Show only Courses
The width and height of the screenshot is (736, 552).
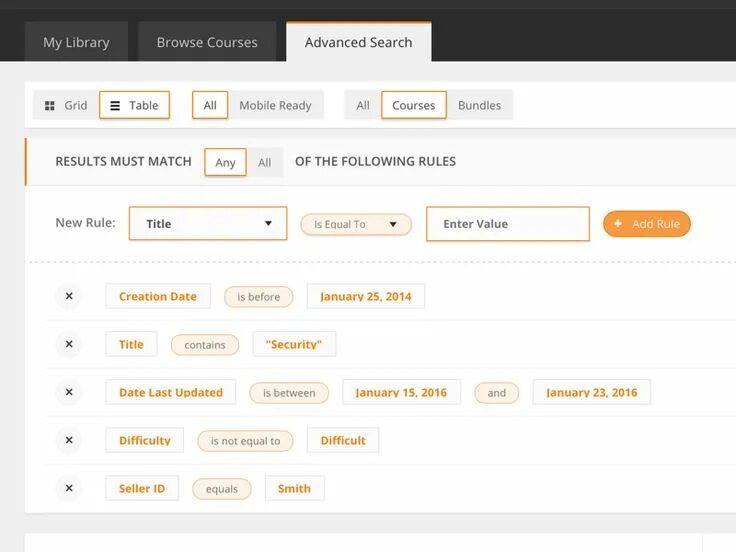tap(414, 105)
